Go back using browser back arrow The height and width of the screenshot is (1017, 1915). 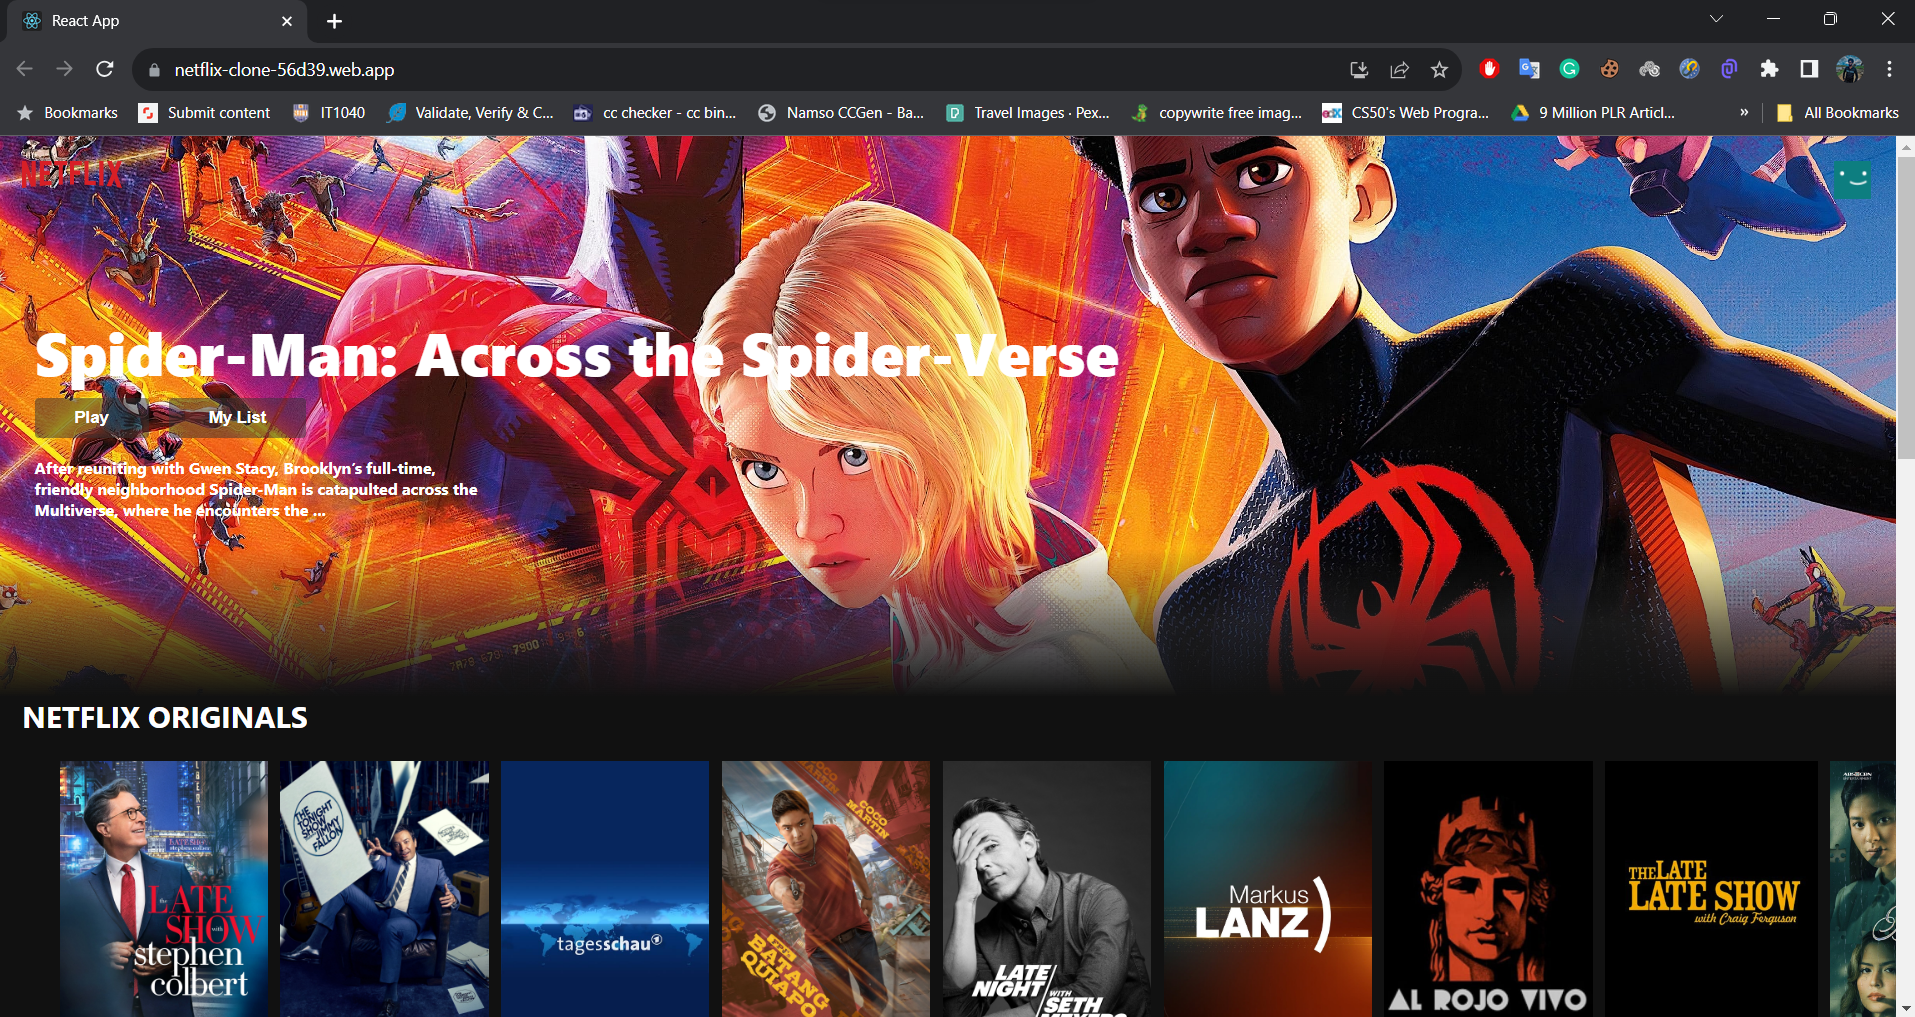(25, 69)
